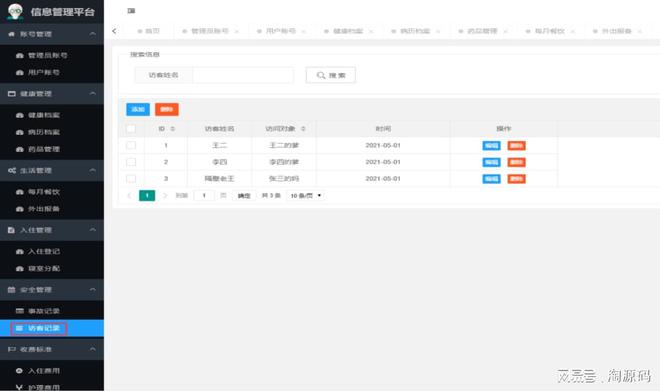Click the 2021-05-01 date in row ID 2
Screen dimensions: 660x391
383,162
